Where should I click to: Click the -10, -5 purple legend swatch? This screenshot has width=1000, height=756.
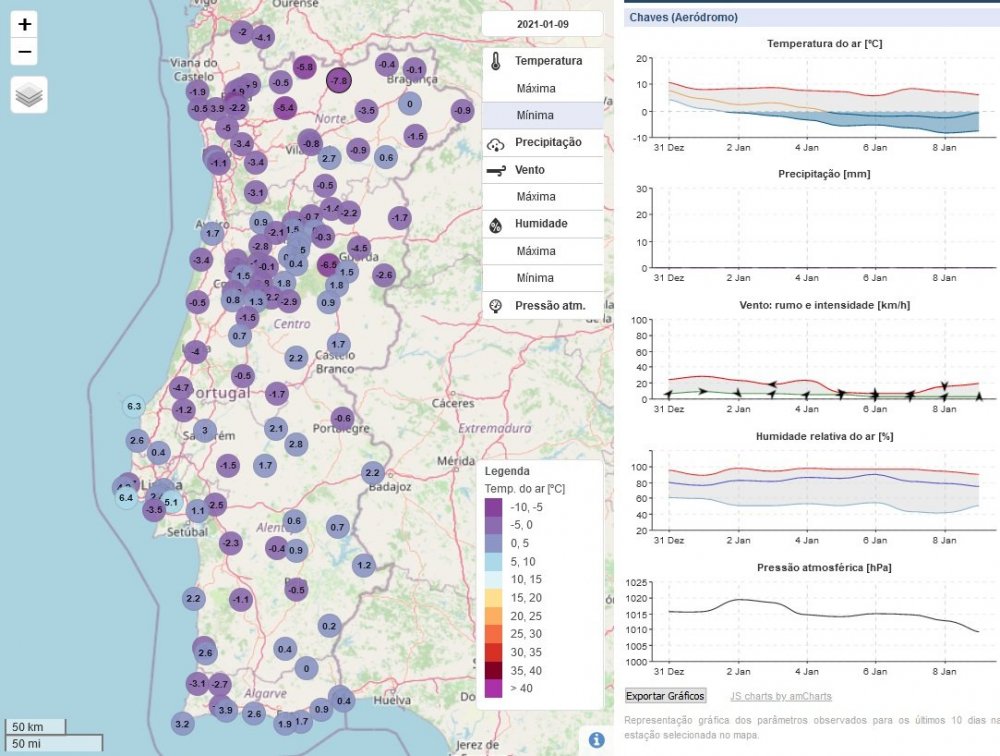coord(492,507)
